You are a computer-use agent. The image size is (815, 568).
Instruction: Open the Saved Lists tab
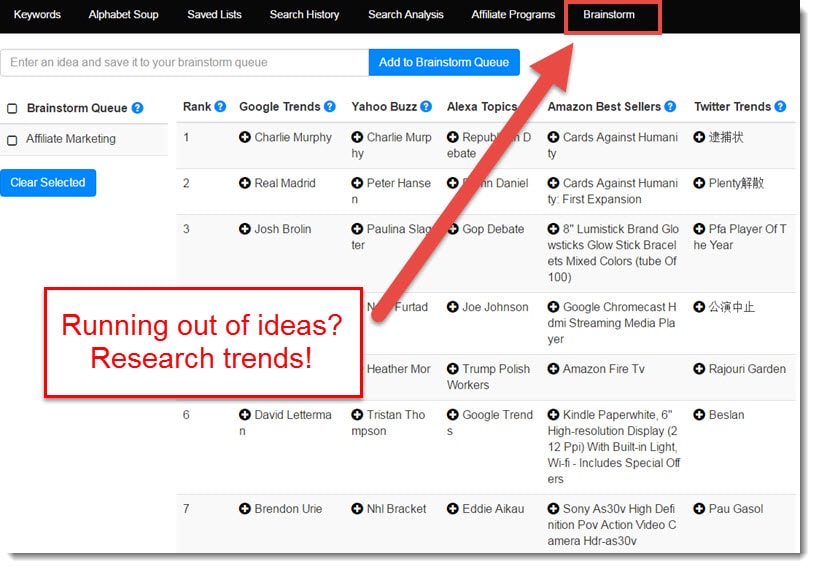(214, 15)
